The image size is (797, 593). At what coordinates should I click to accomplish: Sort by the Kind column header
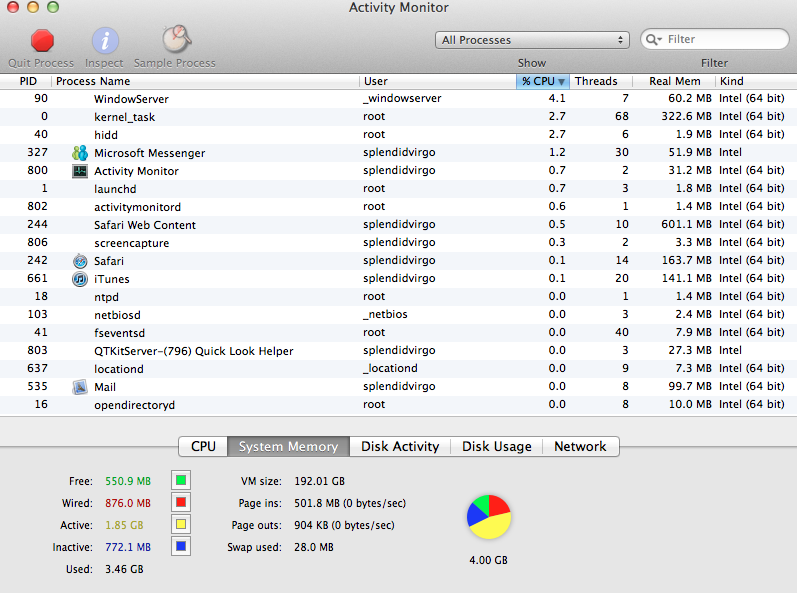click(756, 81)
